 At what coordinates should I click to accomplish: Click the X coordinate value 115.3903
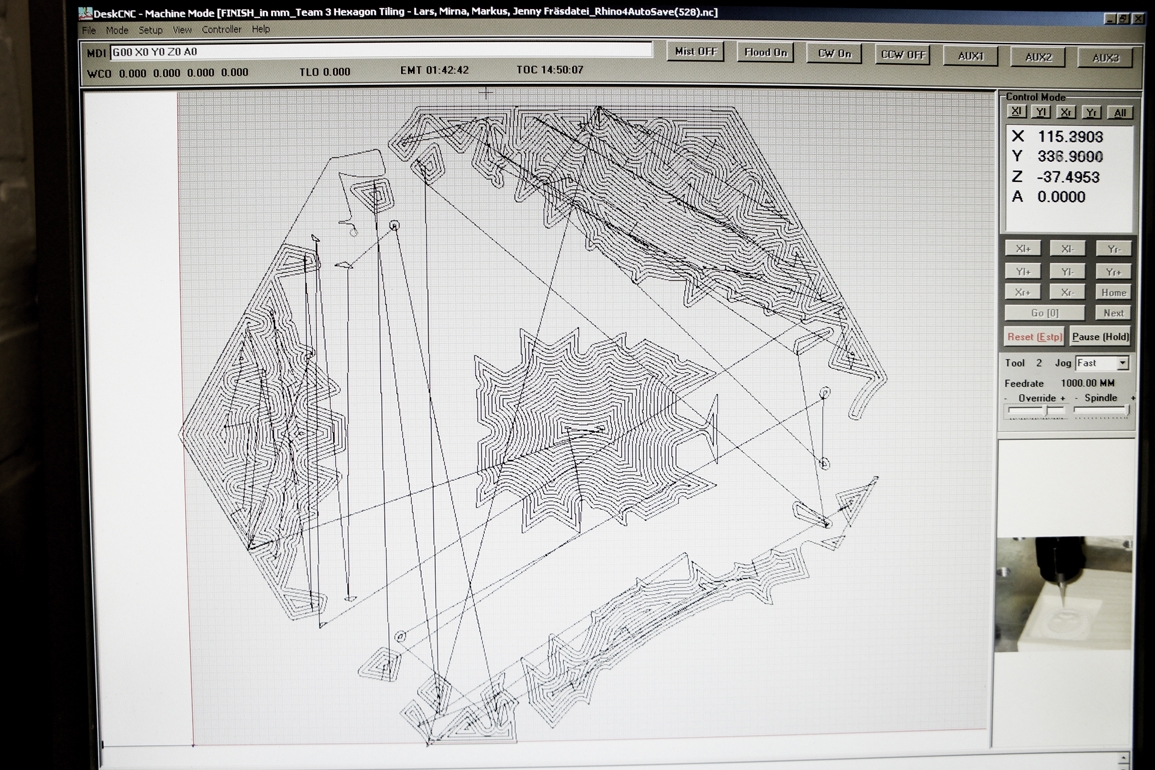(1070, 136)
